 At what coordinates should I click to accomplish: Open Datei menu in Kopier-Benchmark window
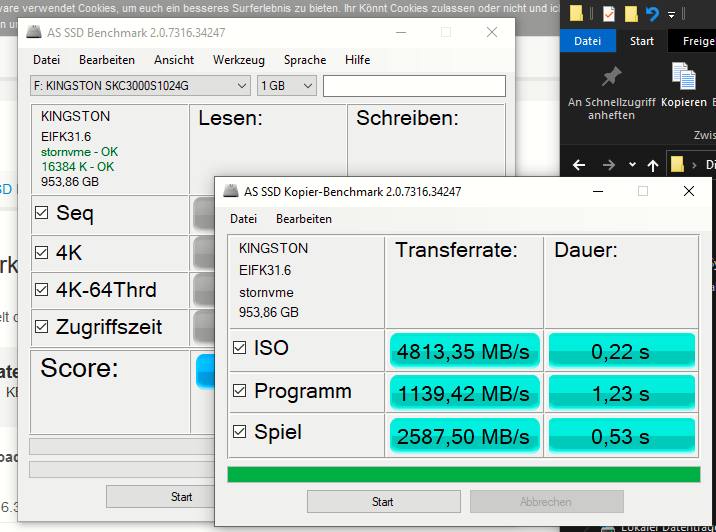pyautogui.click(x=243, y=219)
